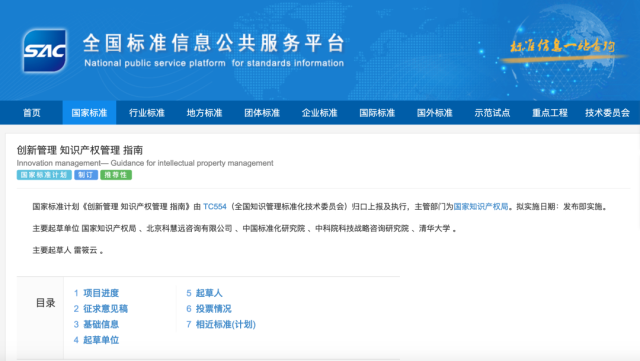Viewport: 640px width, 361px height.
Task: Follow the TC554 committee link
Action: coord(214,207)
